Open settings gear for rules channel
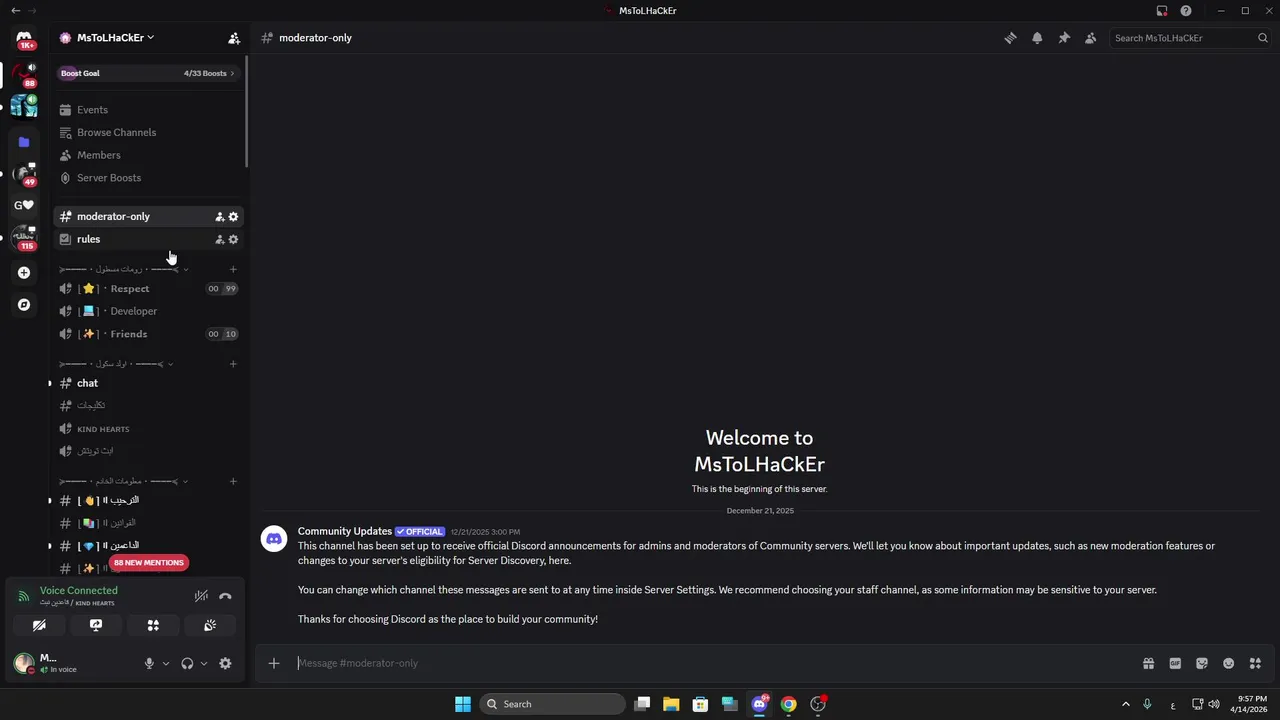Image resolution: width=1280 pixels, height=720 pixels. pyautogui.click(x=233, y=239)
